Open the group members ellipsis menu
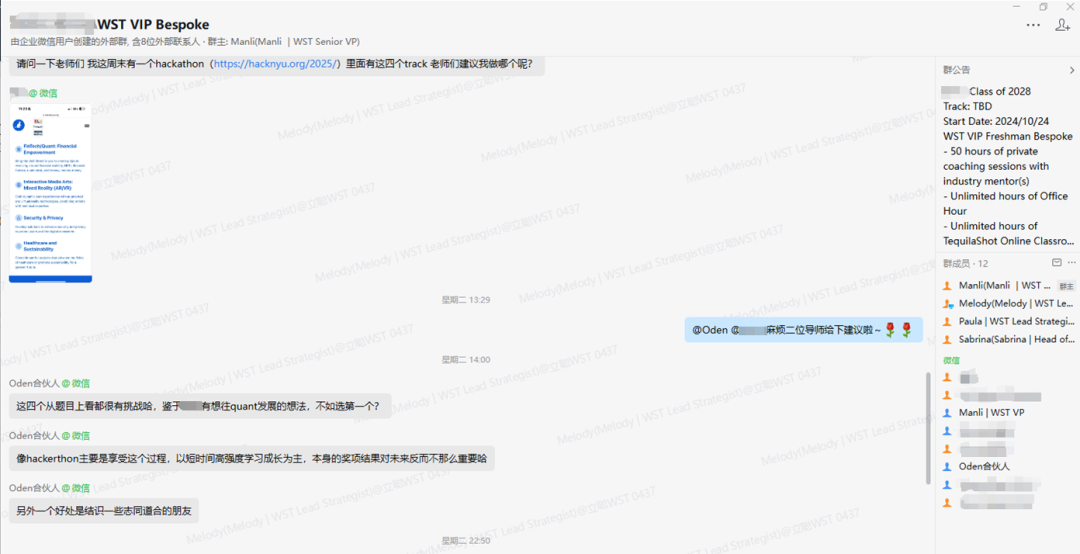1080x554 pixels. click(1072, 263)
